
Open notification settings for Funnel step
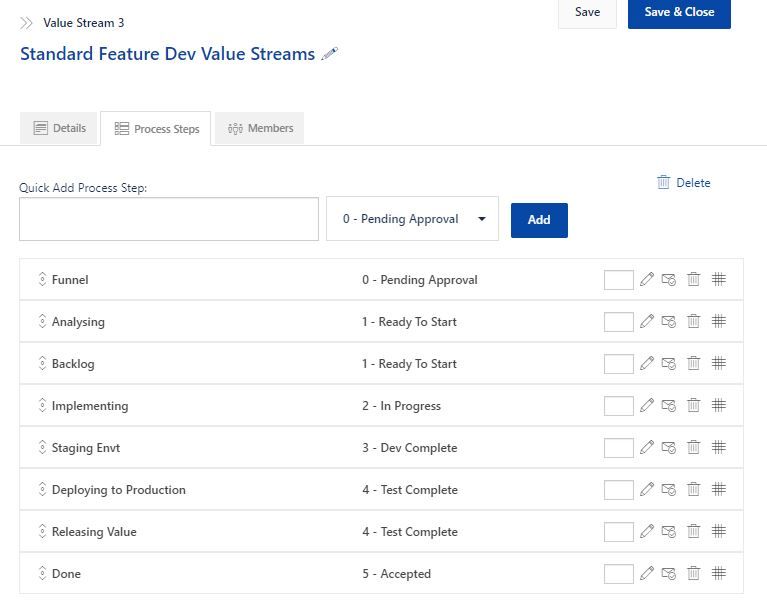pyautogui.click(x=669, y=279)
